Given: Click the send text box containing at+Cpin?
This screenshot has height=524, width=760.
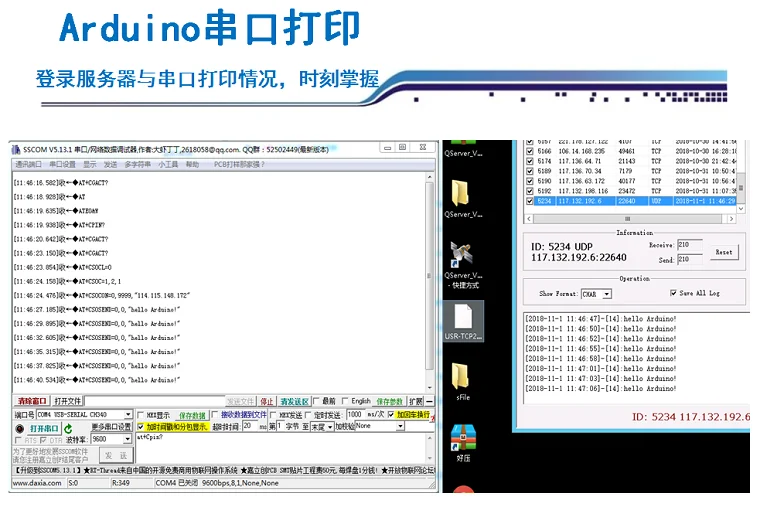Looking at the screenshot, I should coord(280,448).
